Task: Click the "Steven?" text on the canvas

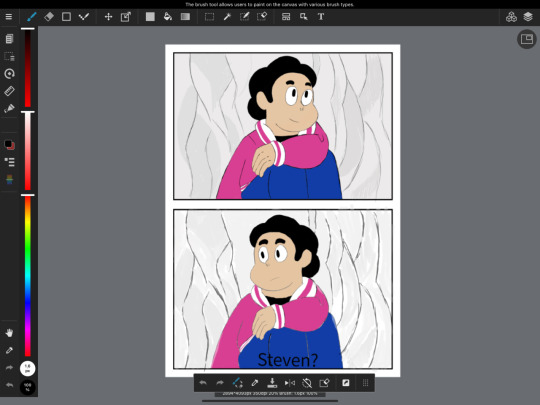Action: [288, 360]
